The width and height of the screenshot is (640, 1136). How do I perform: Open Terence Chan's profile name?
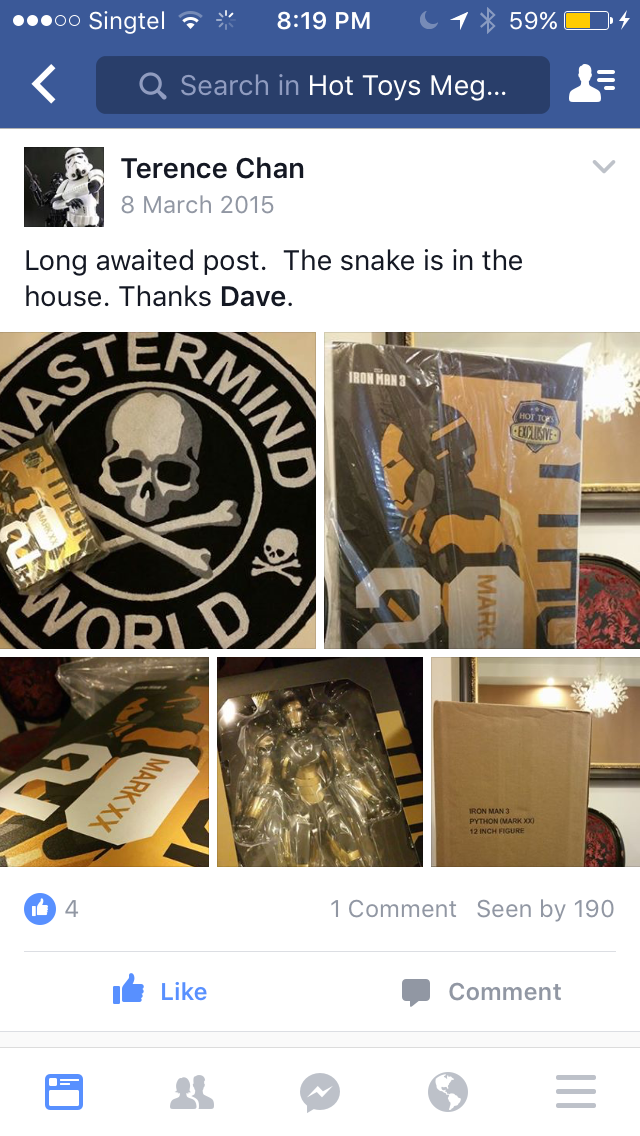[212, 168]
